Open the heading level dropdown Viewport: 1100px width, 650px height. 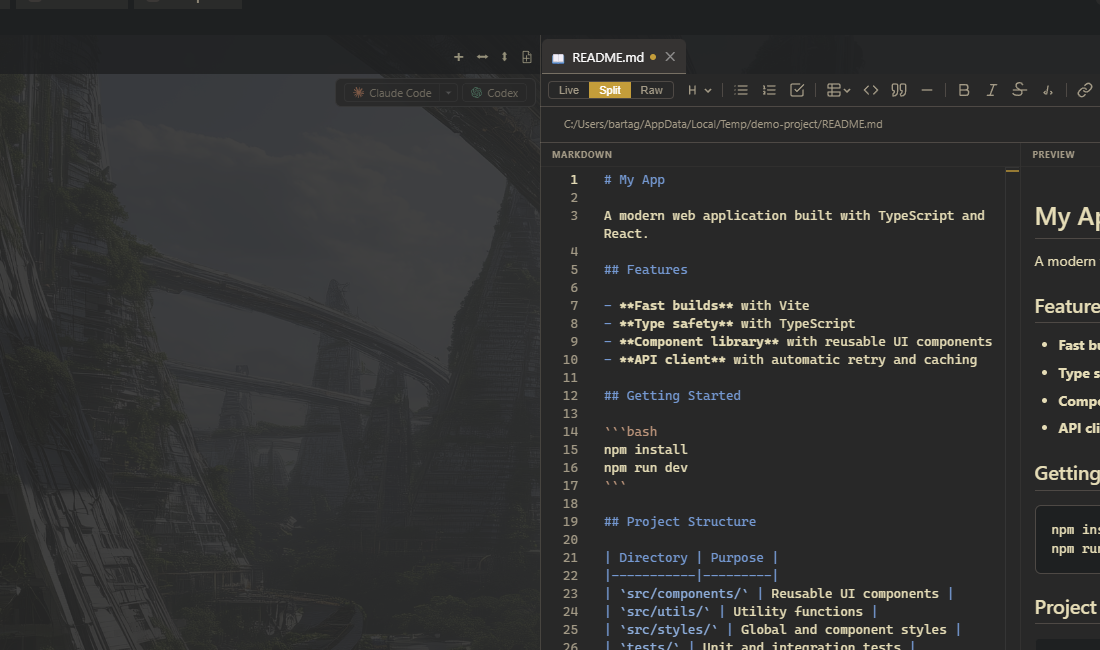coord(699,90)
